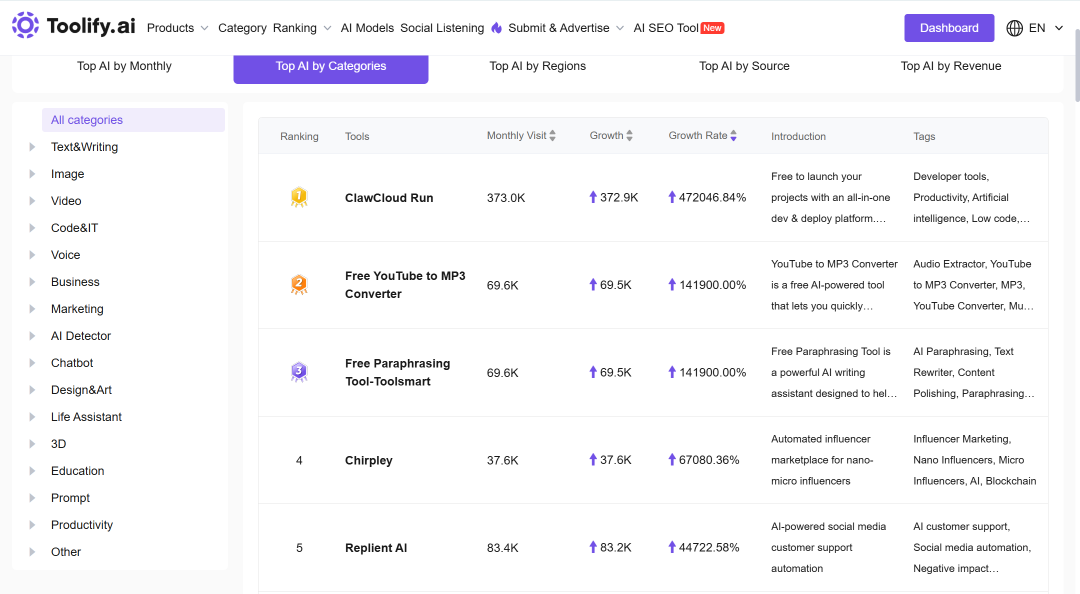
Task: Expand the Chatbot category arrow
Action: [32, 362]
